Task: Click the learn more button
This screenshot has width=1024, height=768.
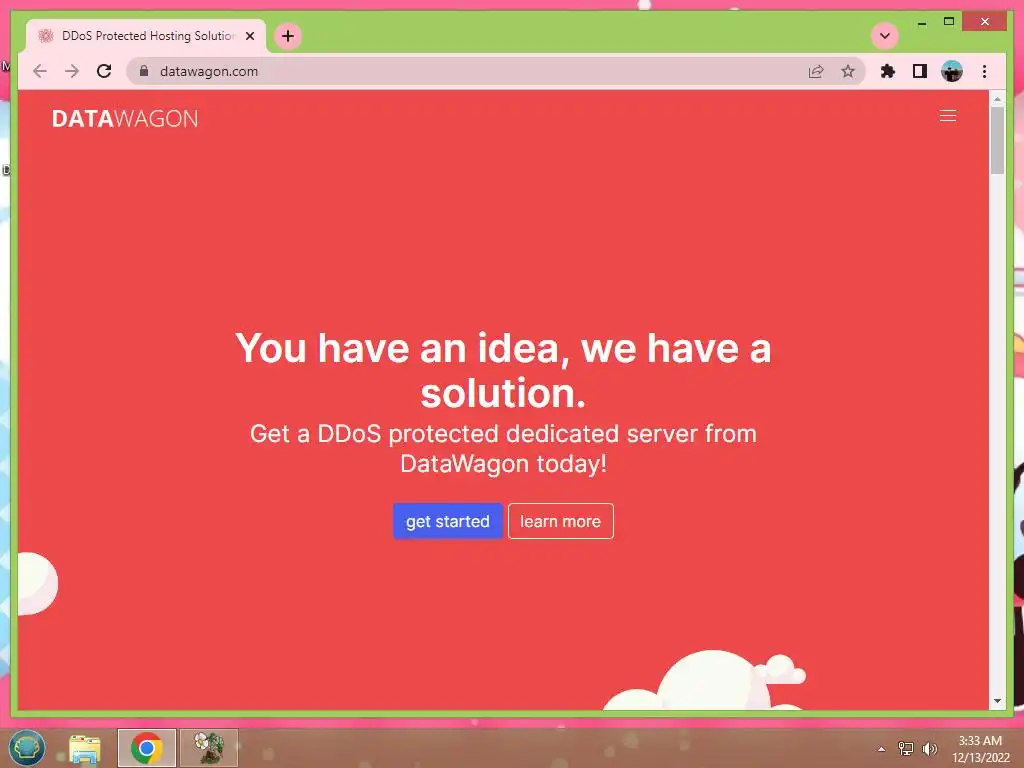Action: click(x=560, y=521)
